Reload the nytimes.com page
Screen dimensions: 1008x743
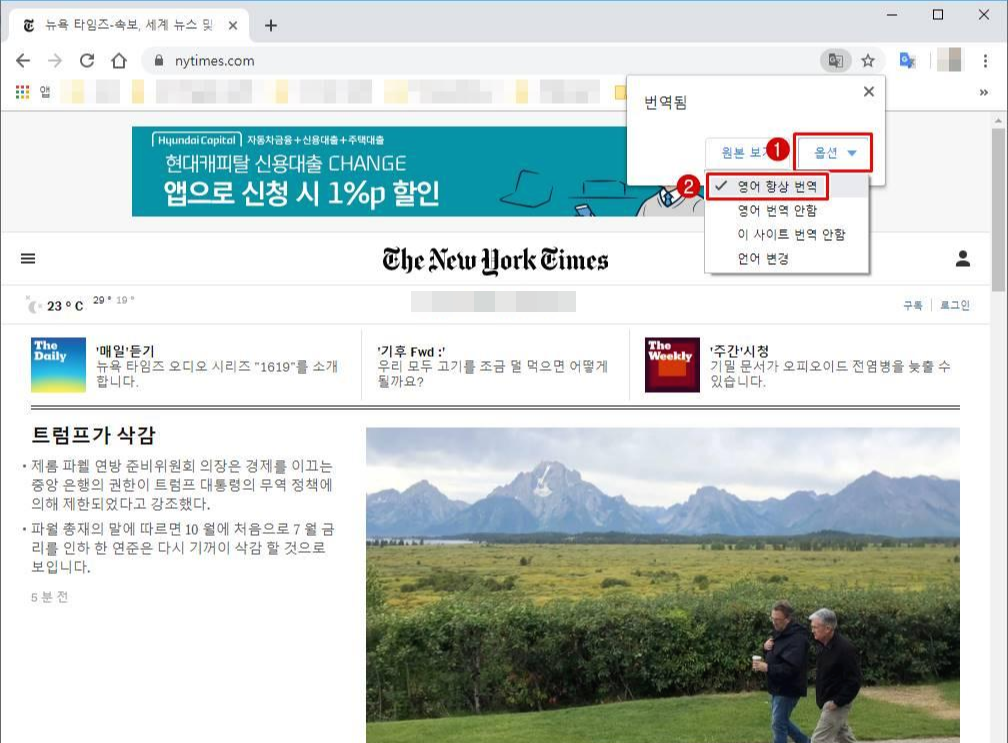[86, 60]
